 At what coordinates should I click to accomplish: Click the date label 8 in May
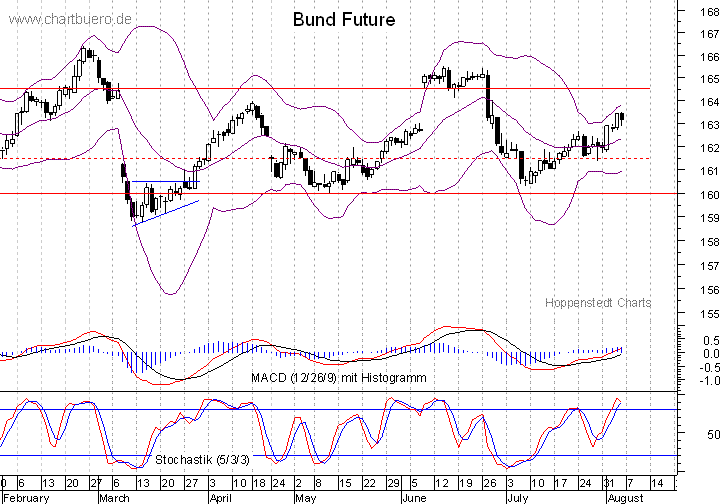318,484
